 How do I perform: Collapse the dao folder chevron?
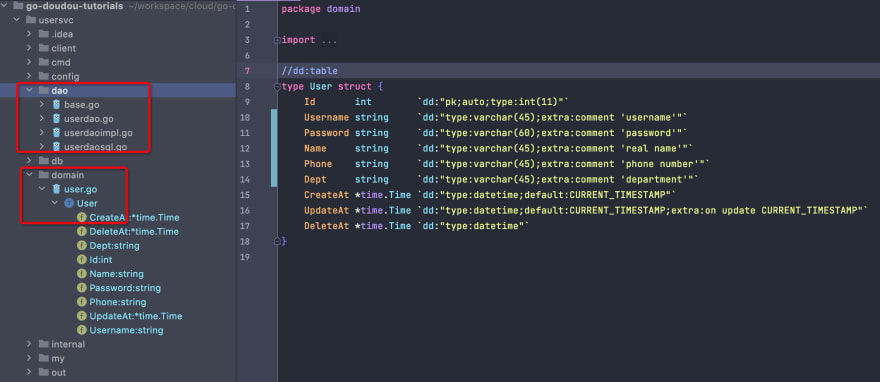pyautogui.click(x=29, y=90)
